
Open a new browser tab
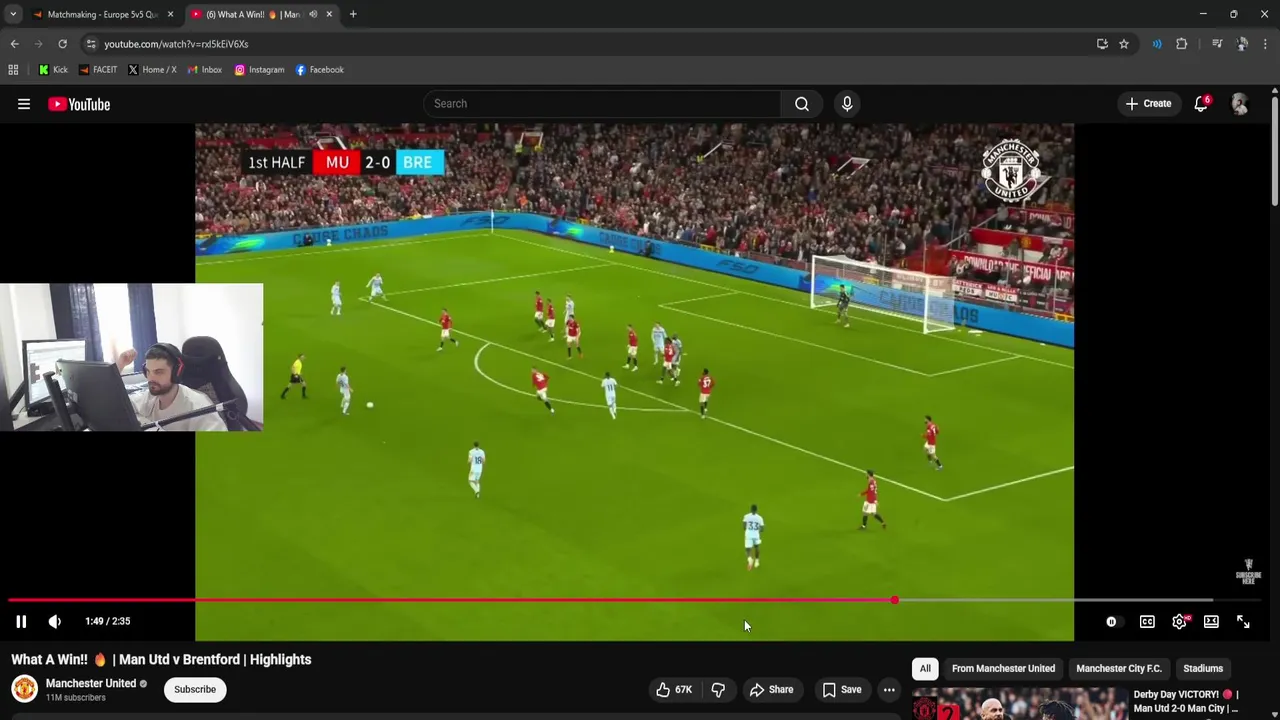[x=353, y=14]
